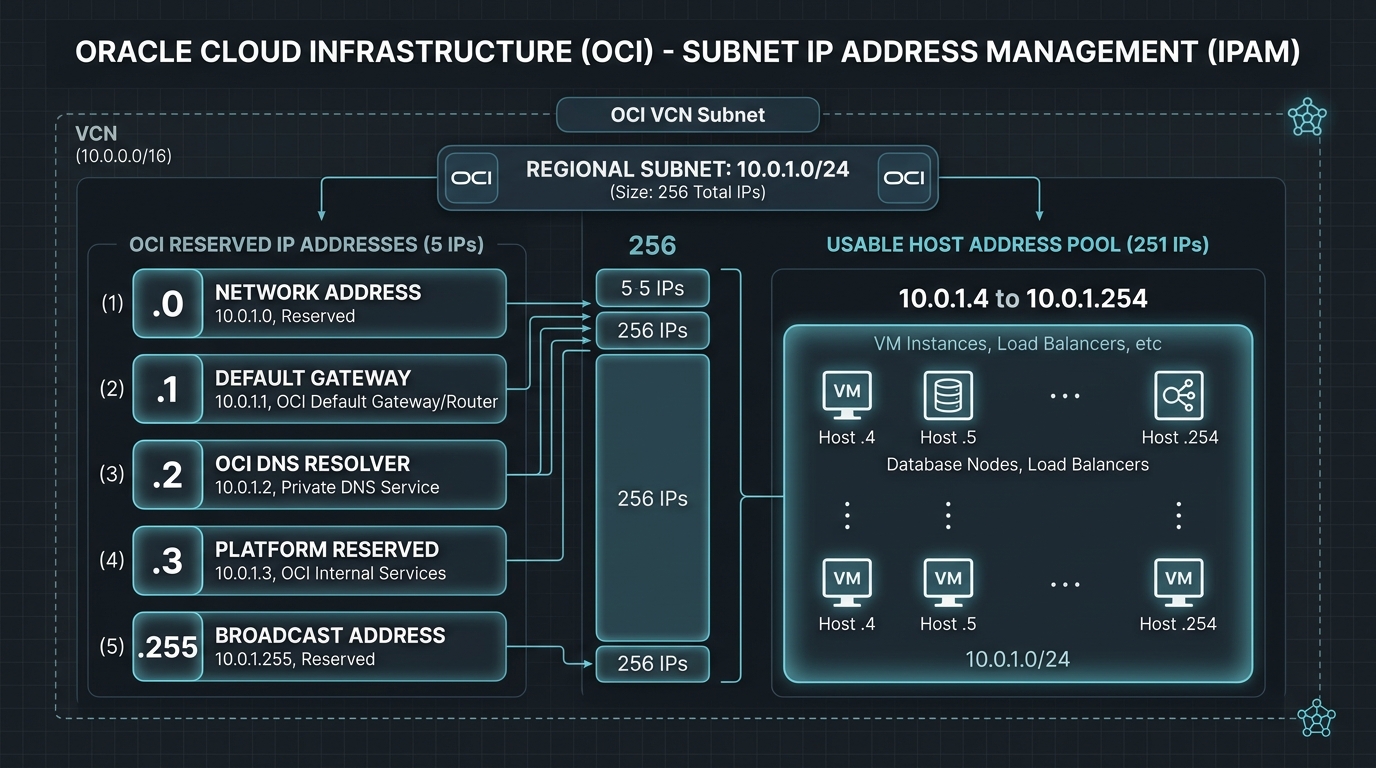This screenshot has height=768, width=1376.
Task: Click '10.0.1.0/24' label at the pool's bottom
Action: pos(1018,659)
